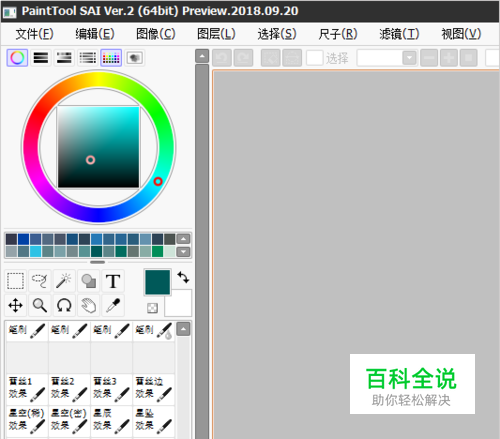The height and width of the screenshot is (439, 500).
Task: Pick the bright cyan palette swatch
Action: [x=35, y=251]
